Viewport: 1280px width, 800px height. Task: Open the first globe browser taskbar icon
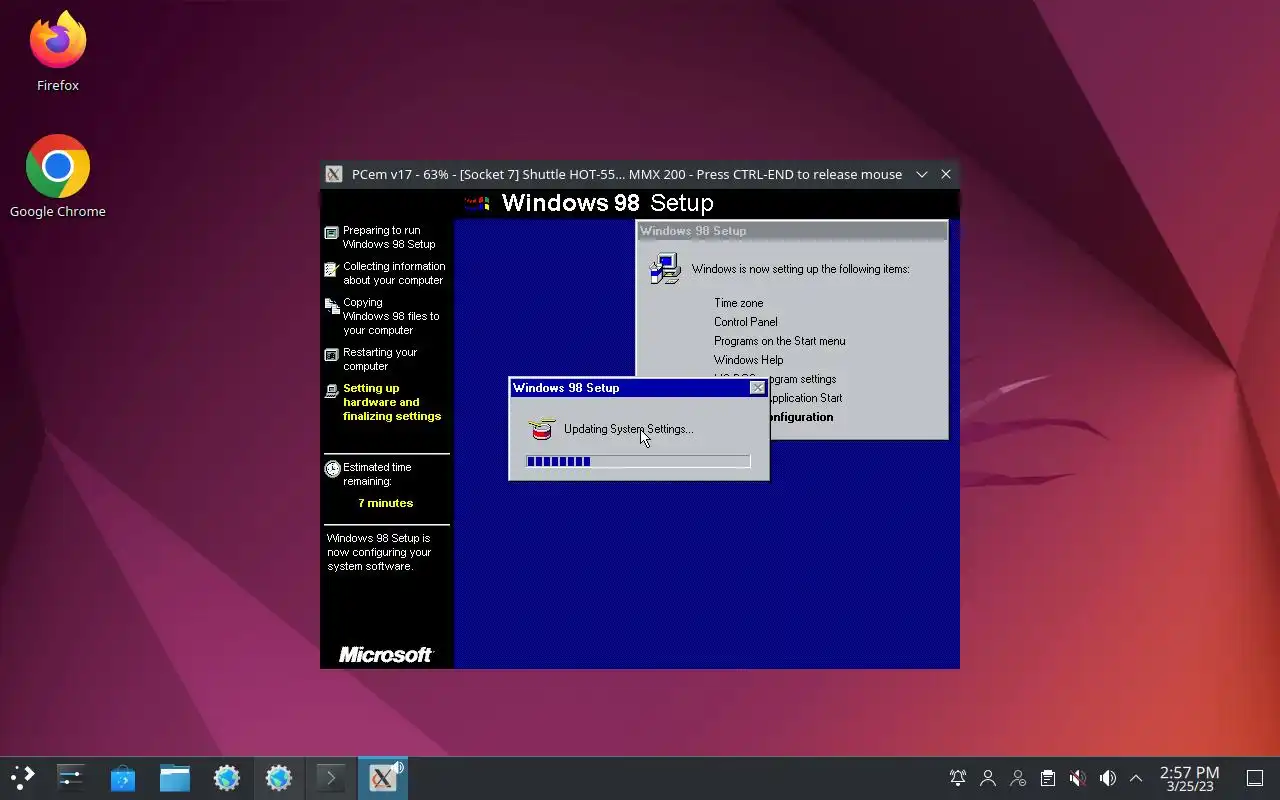click(227, 778)
